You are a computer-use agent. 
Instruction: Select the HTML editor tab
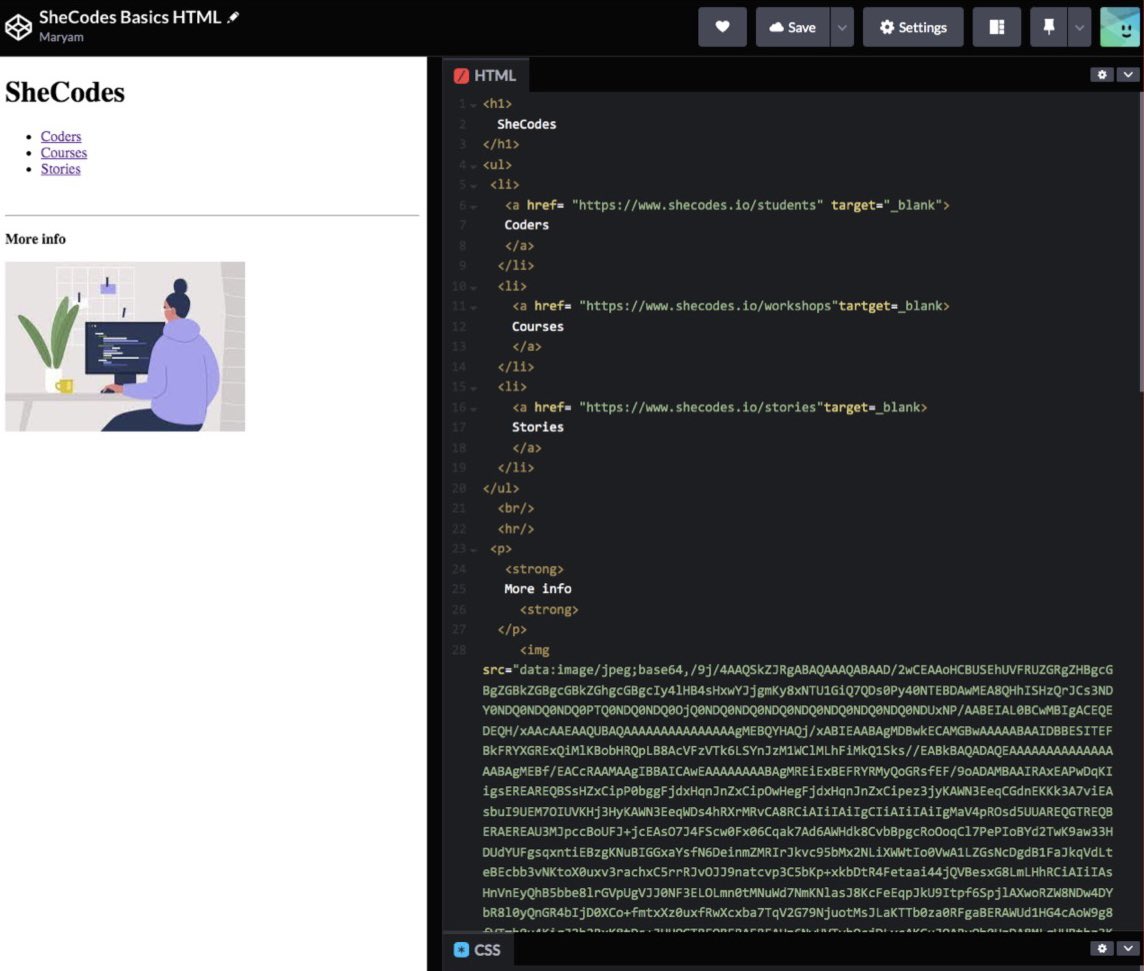tap(485, 75)
